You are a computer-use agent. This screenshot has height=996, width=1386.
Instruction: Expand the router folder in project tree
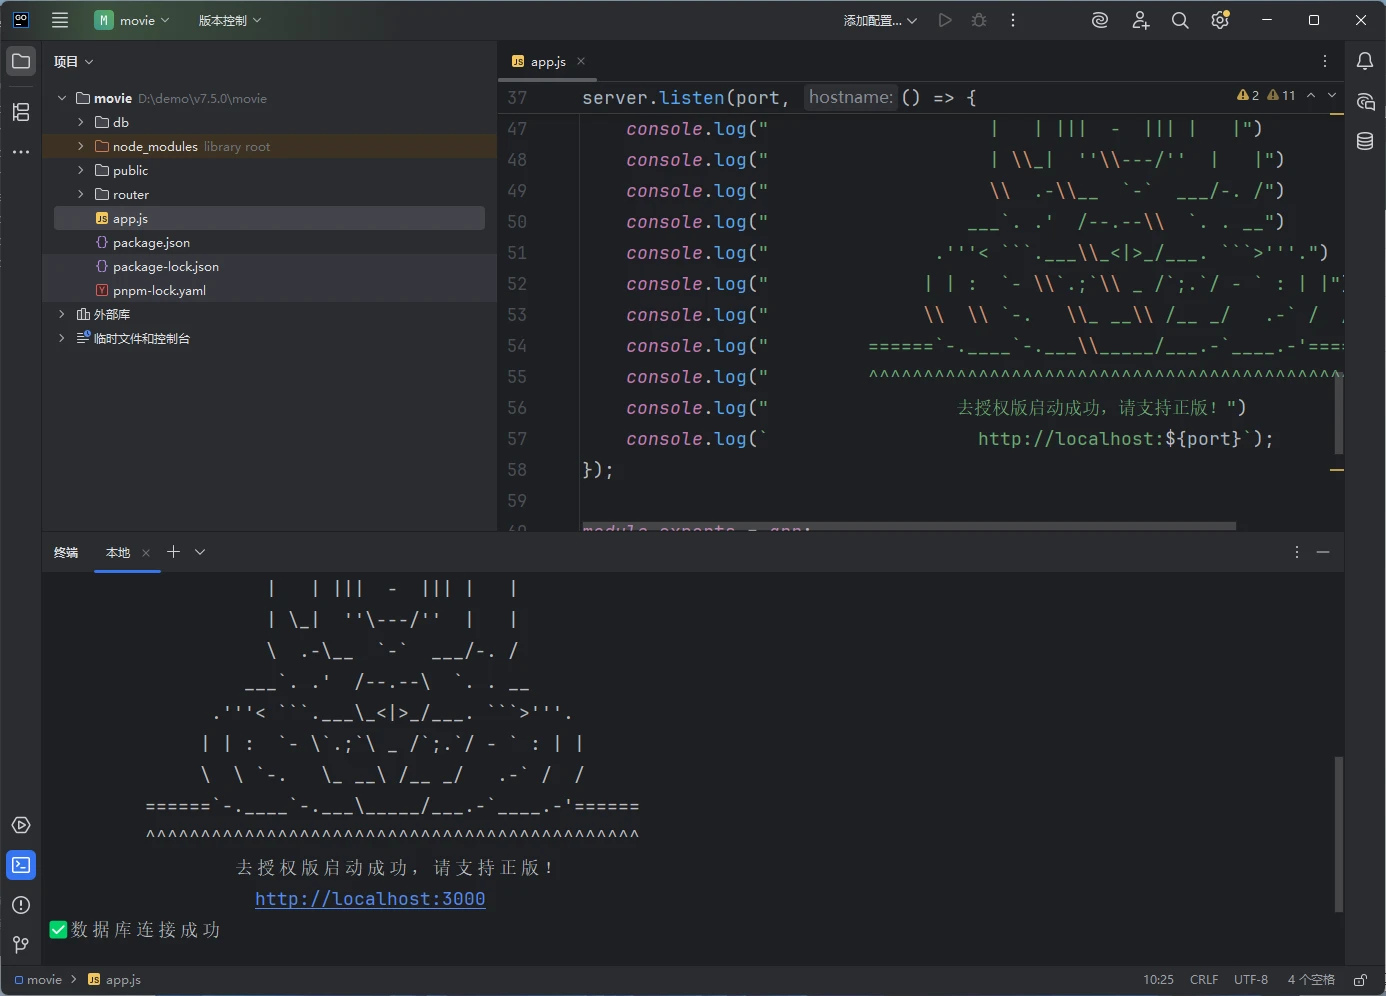click(x=81, y=194)
